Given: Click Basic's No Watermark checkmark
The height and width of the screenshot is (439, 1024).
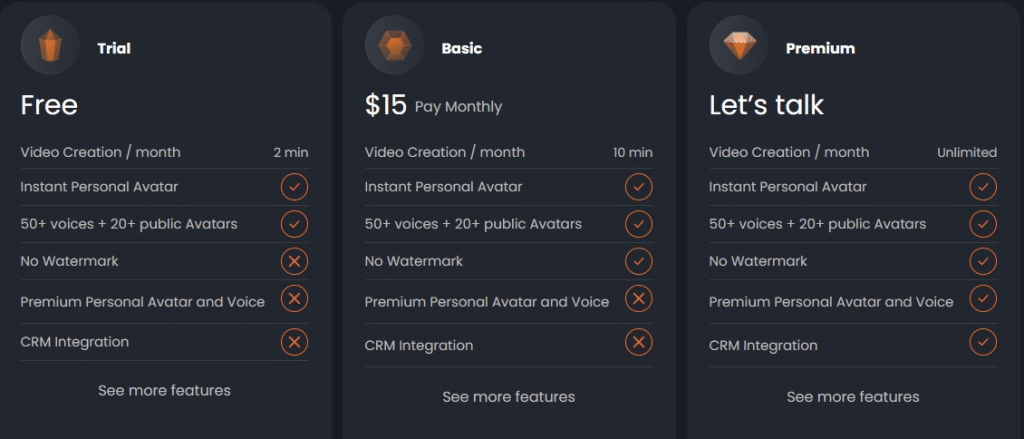Looking at the screenshot, I should [639, 261].
